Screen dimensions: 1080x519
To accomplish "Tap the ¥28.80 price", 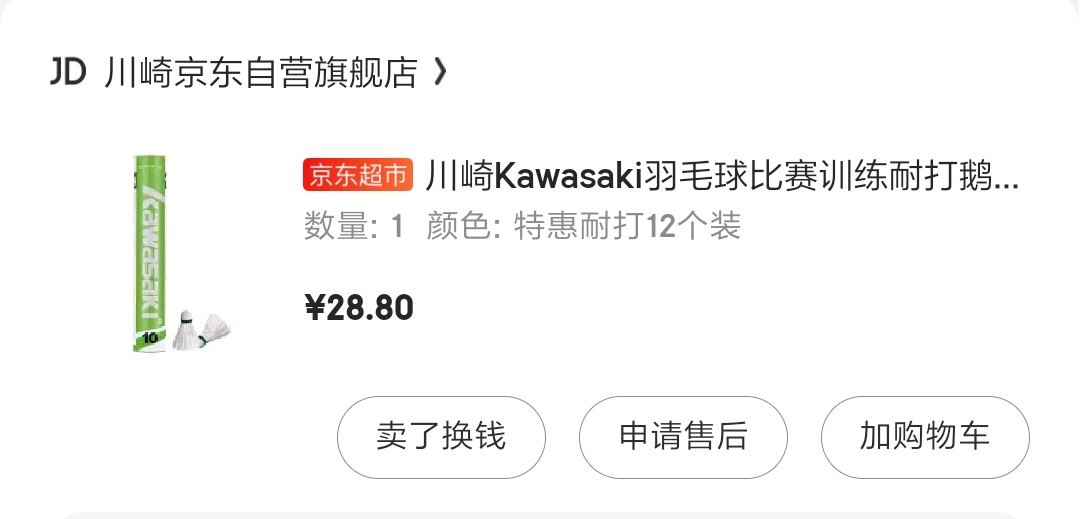I will [359, 308].
